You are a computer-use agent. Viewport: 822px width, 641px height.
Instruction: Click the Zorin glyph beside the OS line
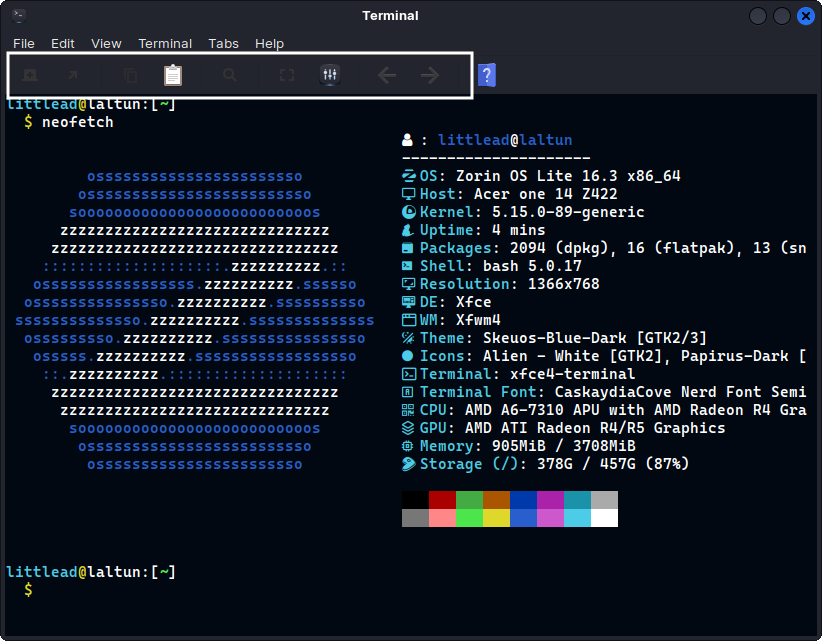tap(408, 176)
